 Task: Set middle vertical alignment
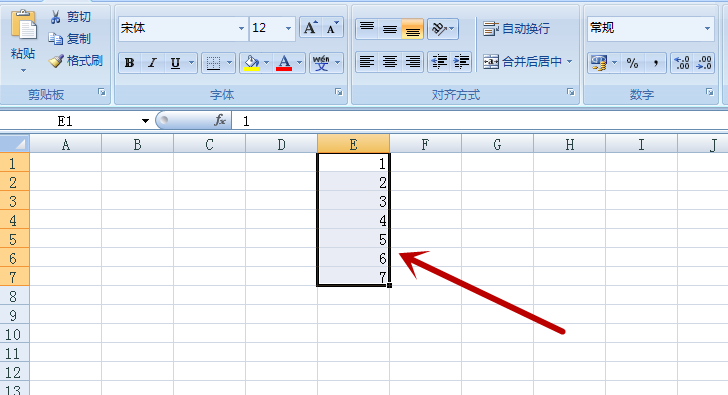(390, 28)
